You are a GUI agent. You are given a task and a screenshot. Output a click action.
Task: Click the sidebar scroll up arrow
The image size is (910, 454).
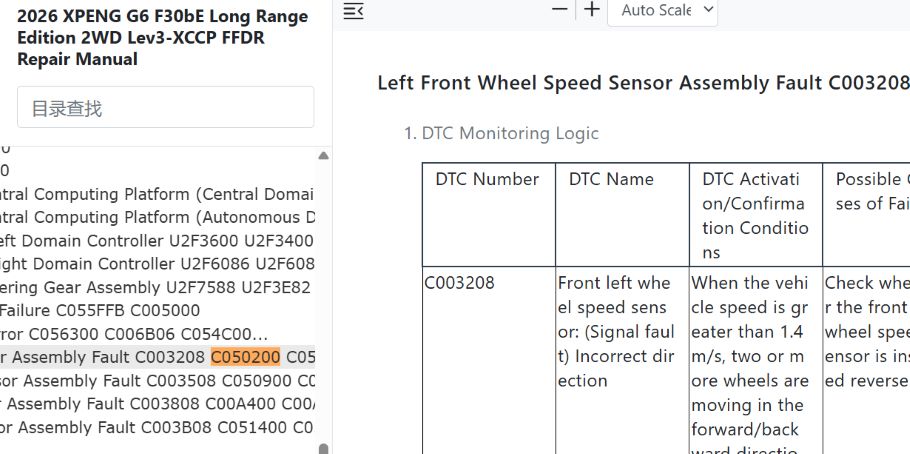323,156
